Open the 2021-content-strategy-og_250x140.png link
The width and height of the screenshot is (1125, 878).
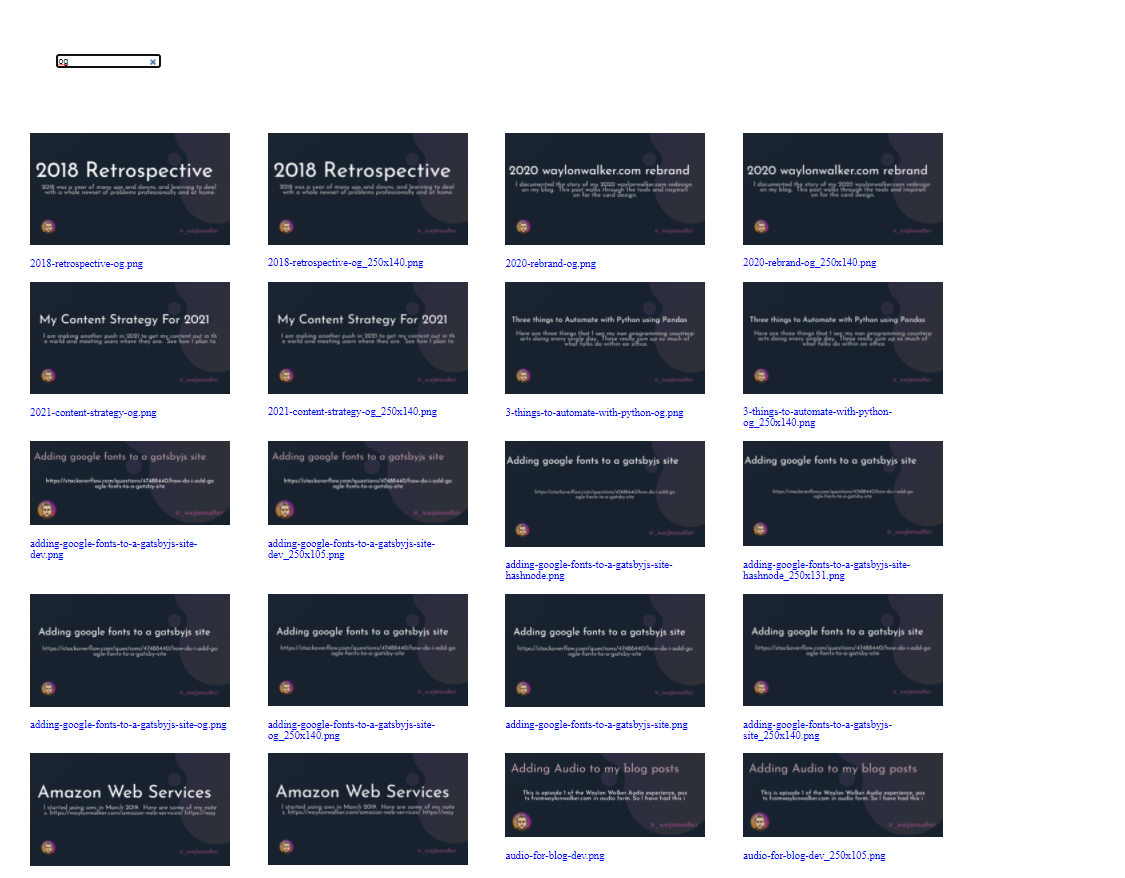coord(352,412)
